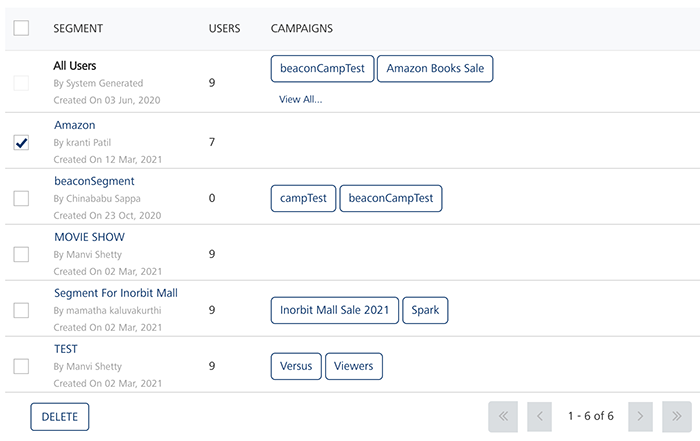
Task: Check the MOVIE SHOW segment checkbox
Action: [21, 254]
